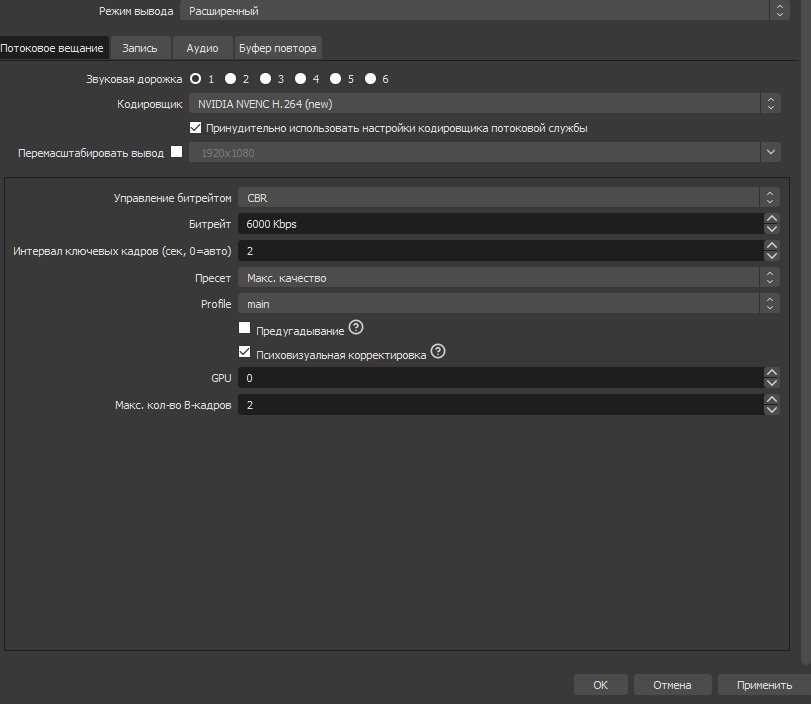Image resolution: width=811 pixels, height=704 pixels.
Task: Decrease Битрейт using down arrow
Action: click(771, 230)
